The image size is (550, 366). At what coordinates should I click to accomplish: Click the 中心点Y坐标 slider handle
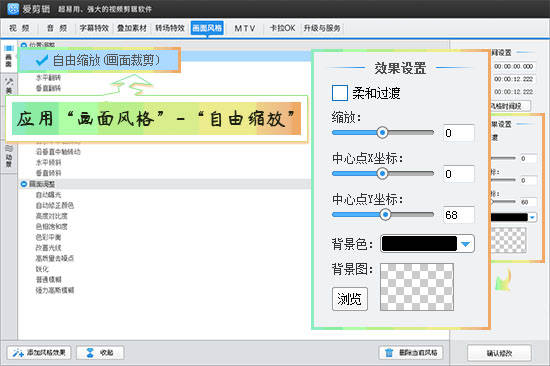coord(385,214)
